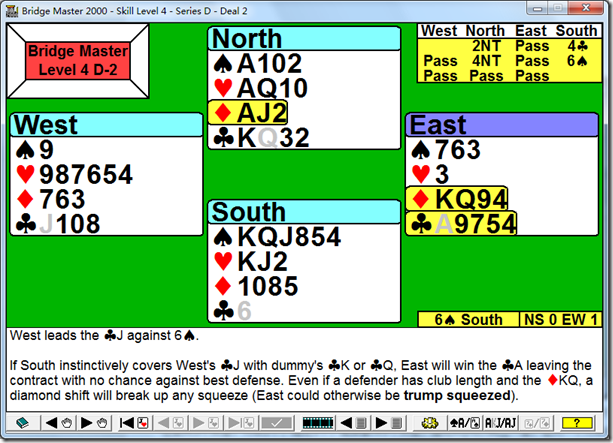Show the next explanation page
The width and height of the screenshot is (613, 443).
pos(389,423)
